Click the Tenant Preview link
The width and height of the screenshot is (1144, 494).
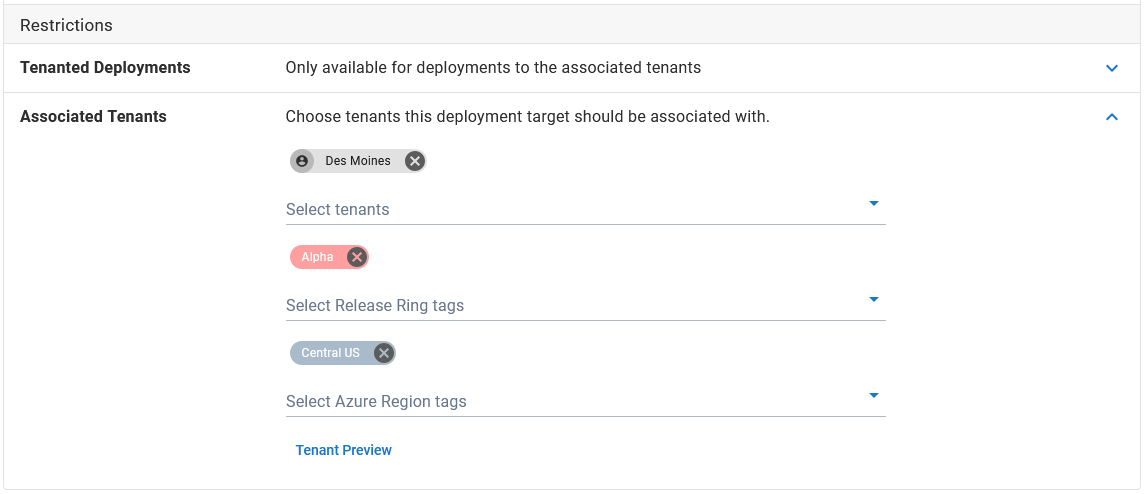click(x=344, y=450)
